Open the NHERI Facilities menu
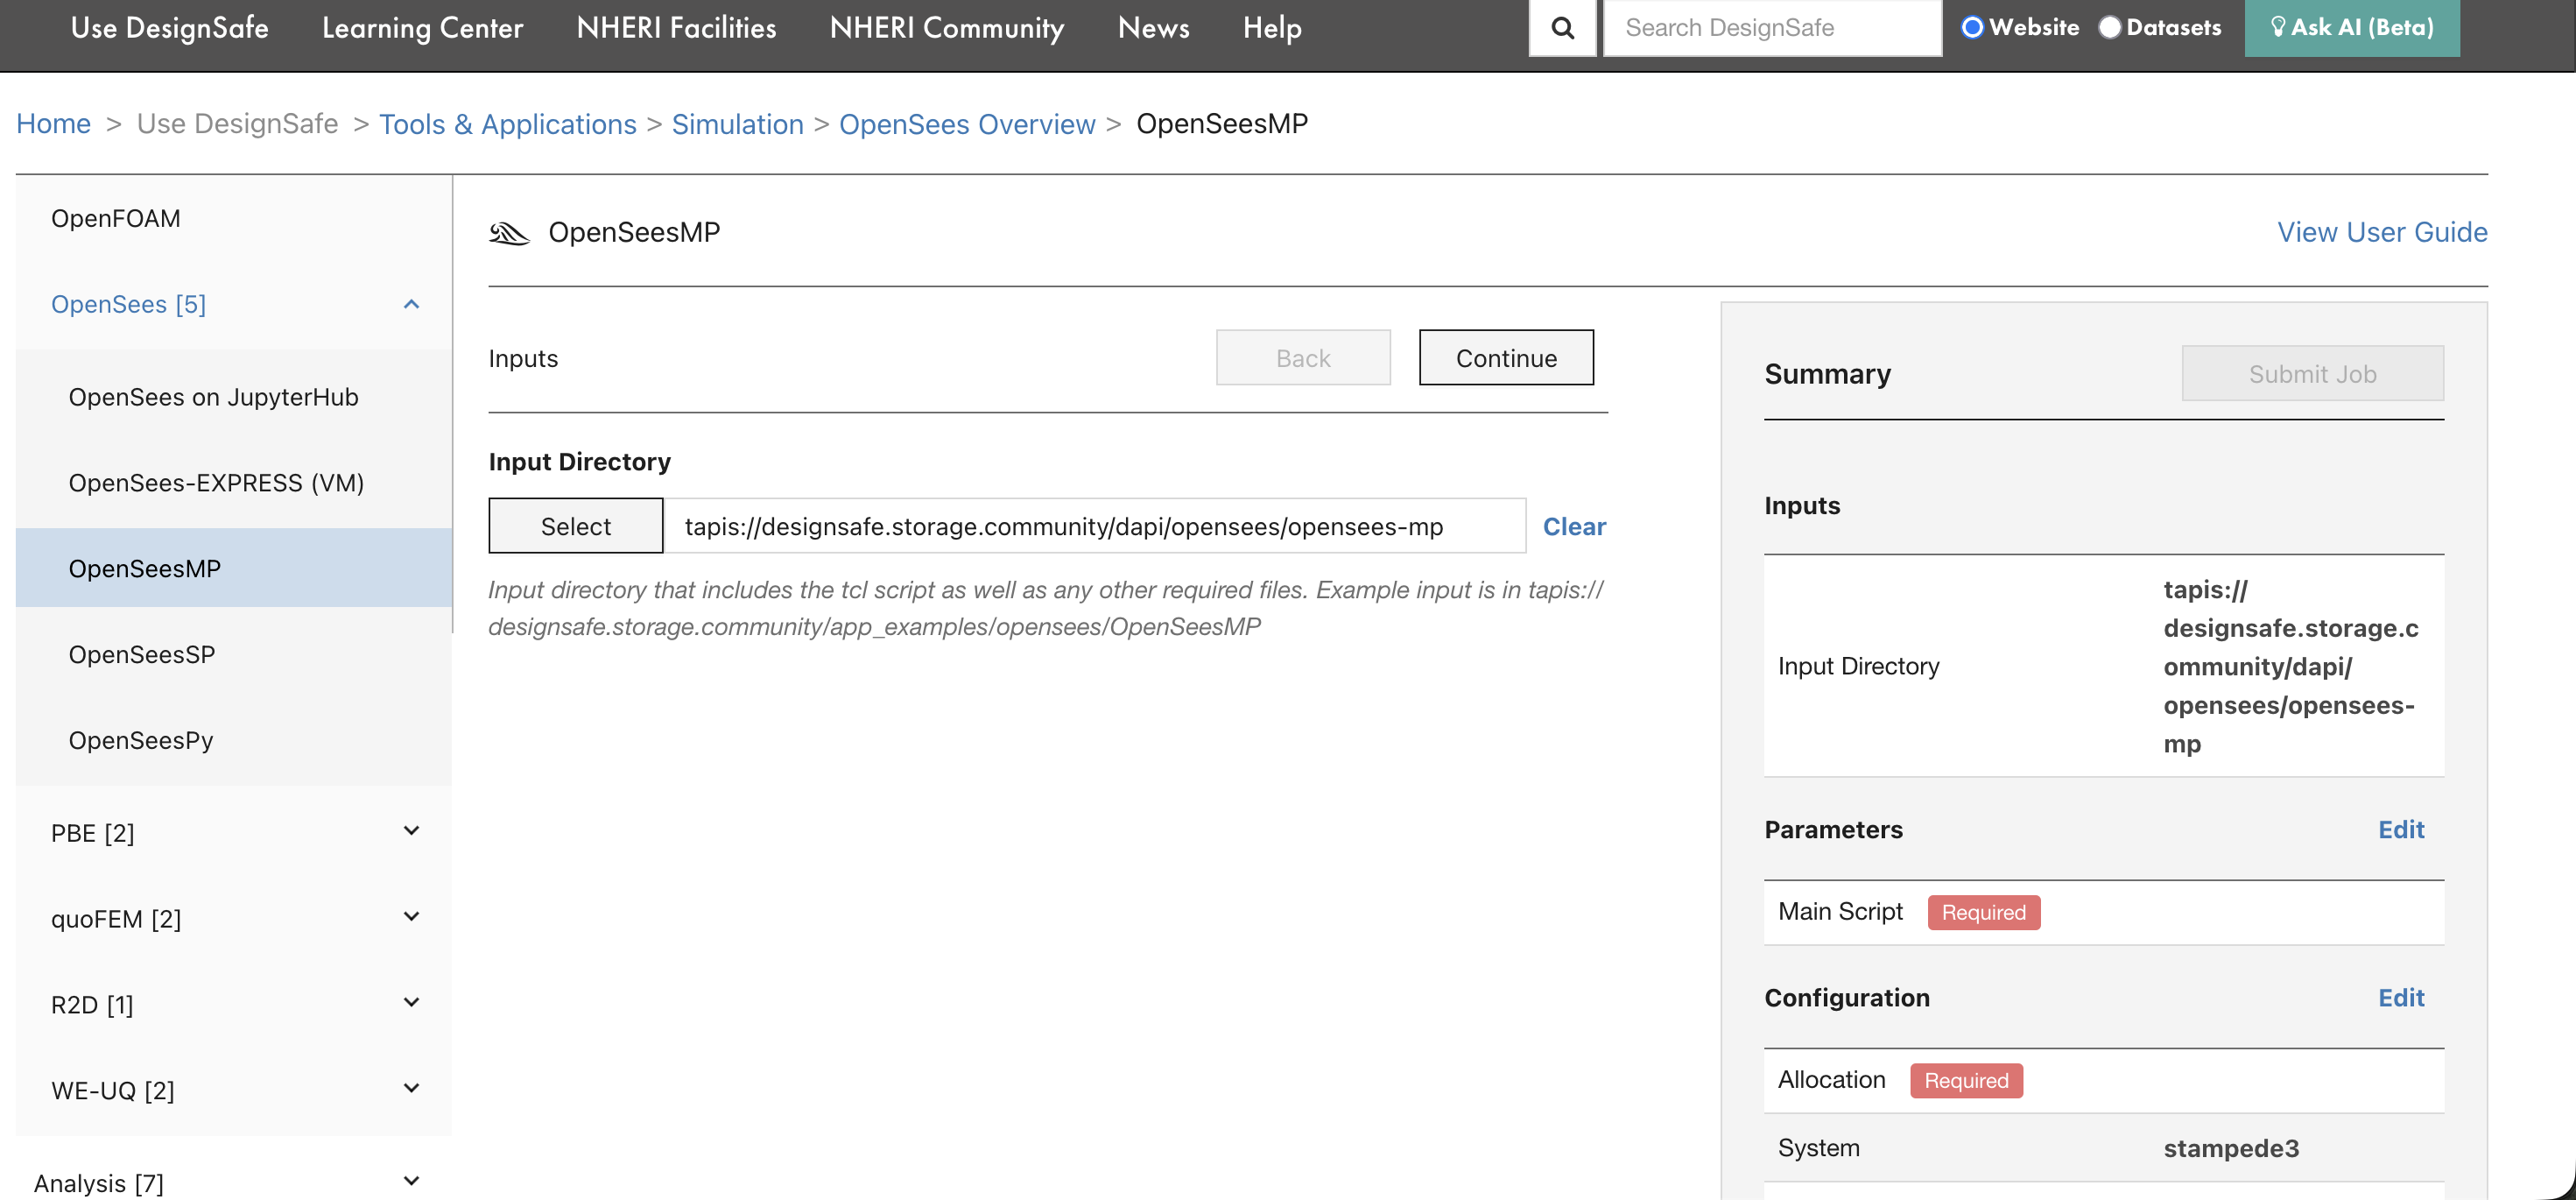The image size is (2576, 1200). tap(676, 28)
